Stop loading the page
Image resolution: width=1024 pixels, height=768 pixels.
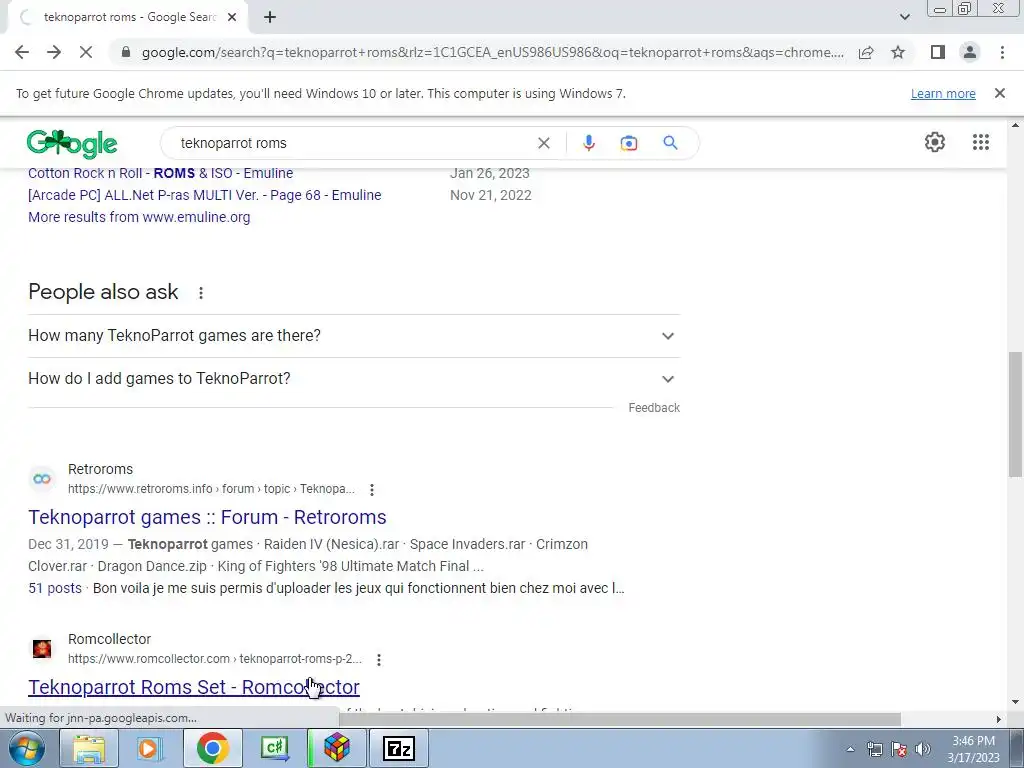click(x=86, y=52)
